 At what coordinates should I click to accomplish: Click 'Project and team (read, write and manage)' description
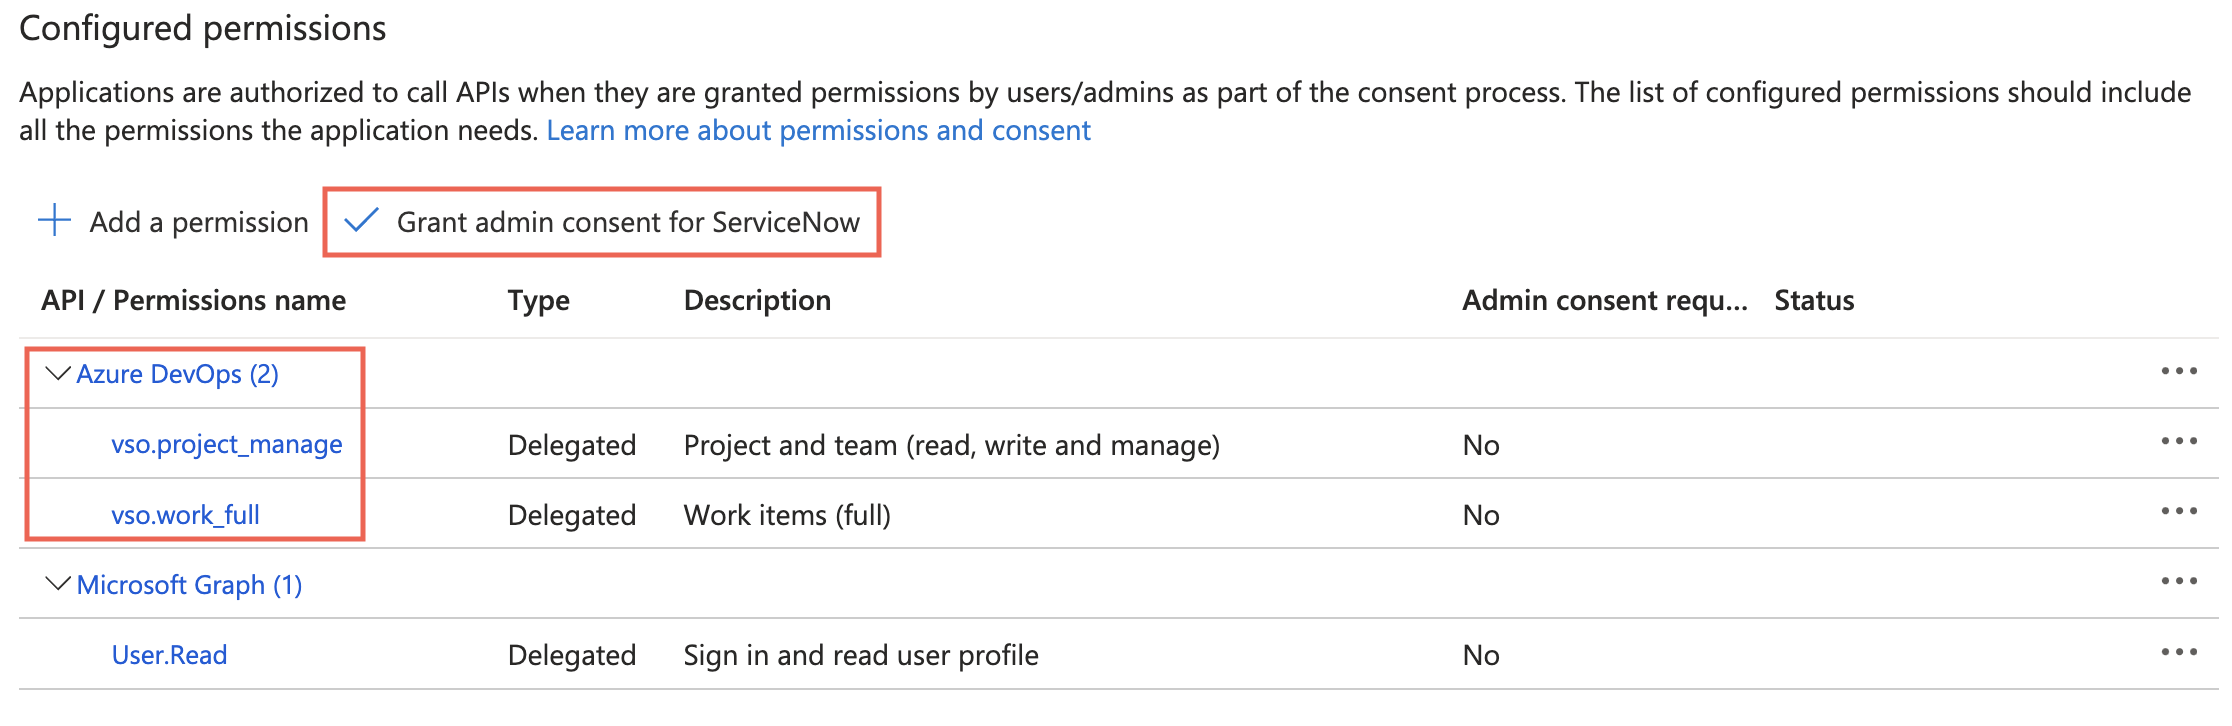click(952, 445)
